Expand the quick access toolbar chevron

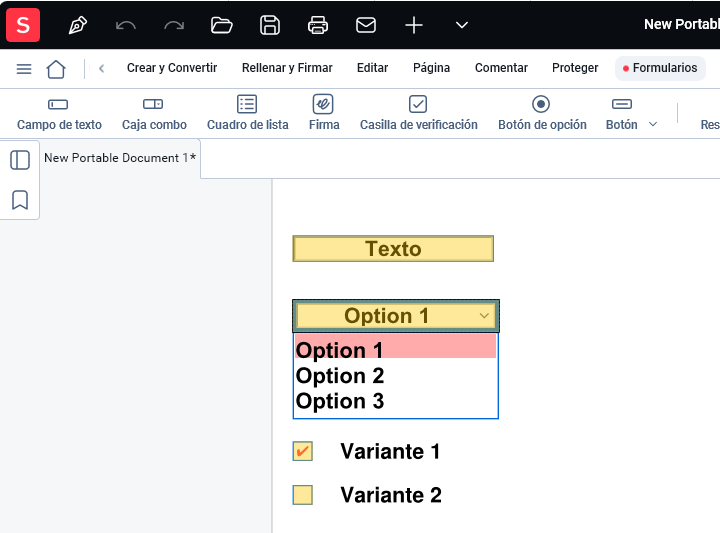click(x=461, y=25)
